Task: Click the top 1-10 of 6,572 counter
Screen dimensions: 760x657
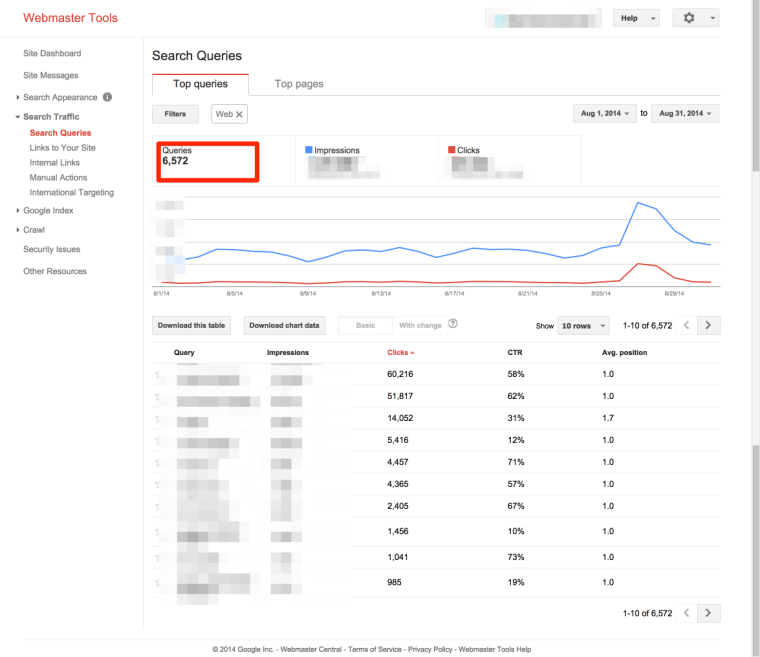Action: click(x=648, y=326)
